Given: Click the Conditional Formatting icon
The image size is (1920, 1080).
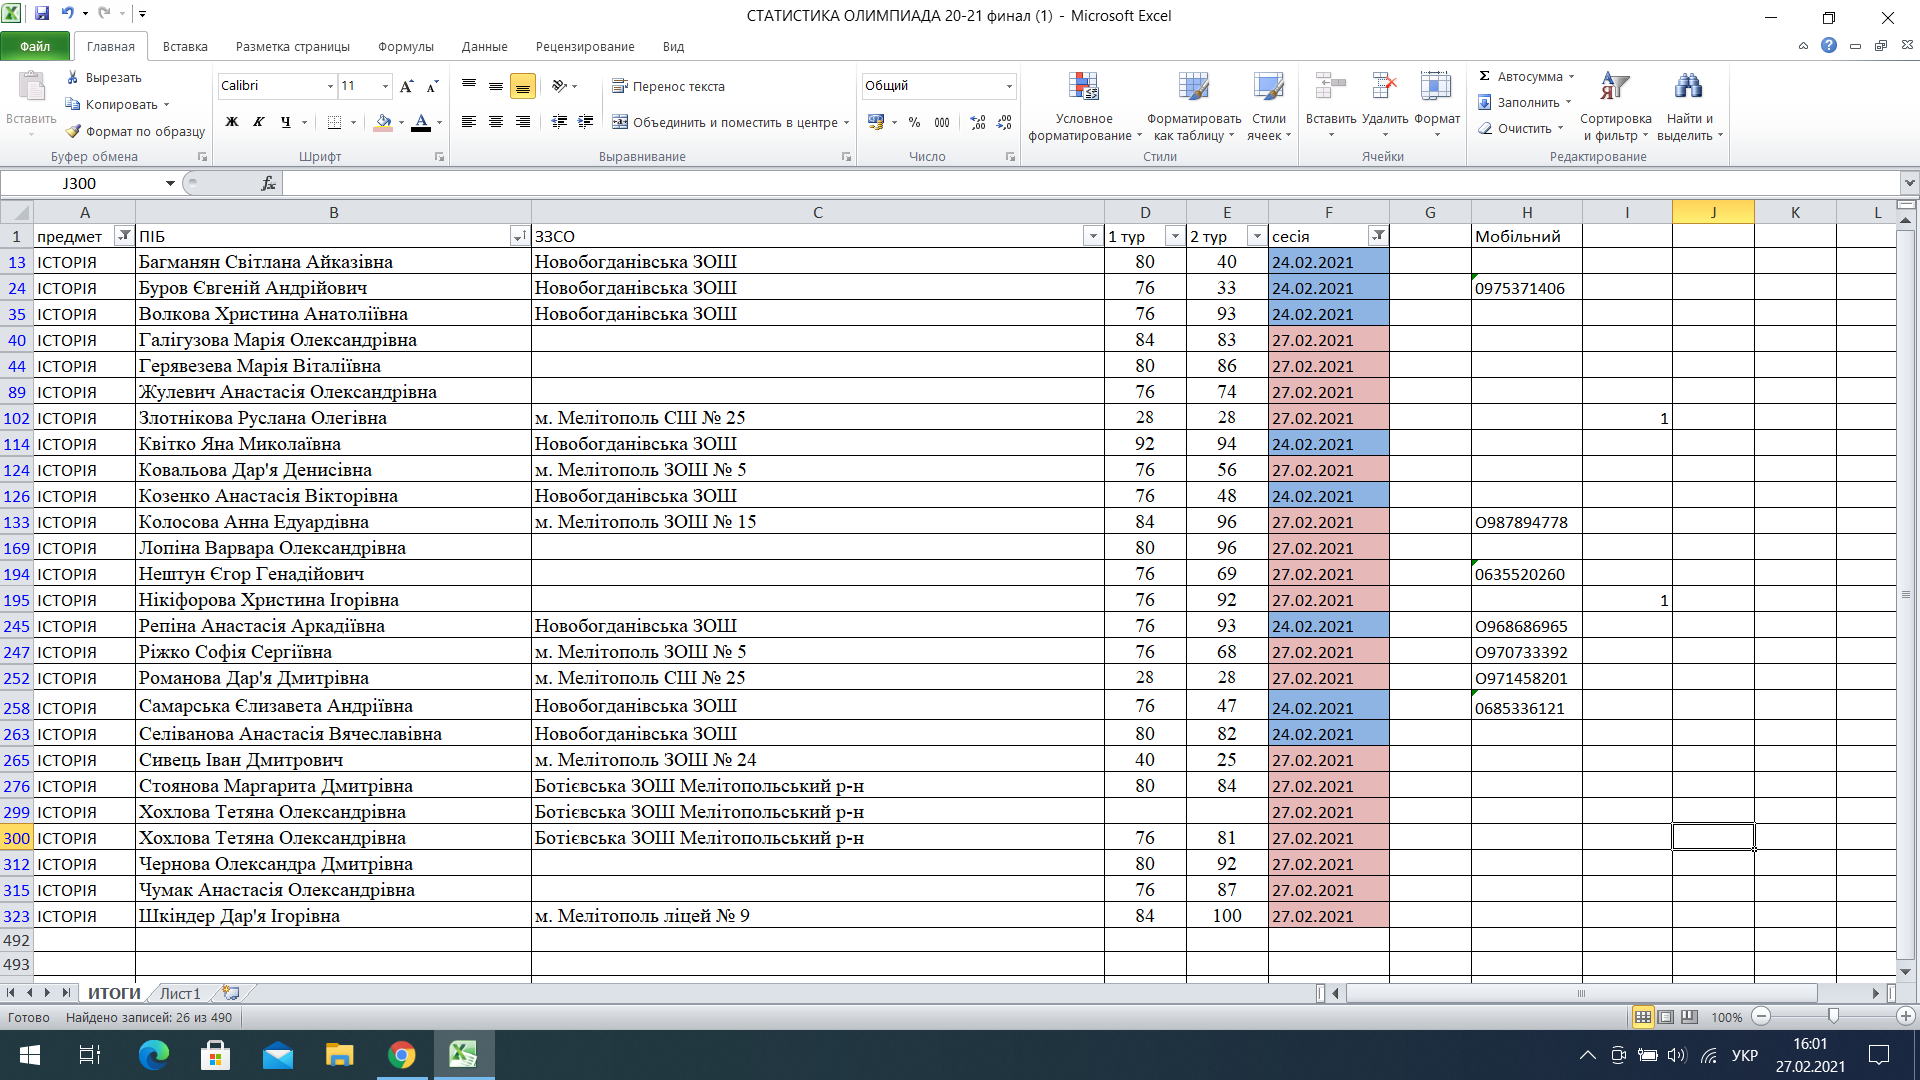Looking at the screenshot, I should (x=1083, y=87).
